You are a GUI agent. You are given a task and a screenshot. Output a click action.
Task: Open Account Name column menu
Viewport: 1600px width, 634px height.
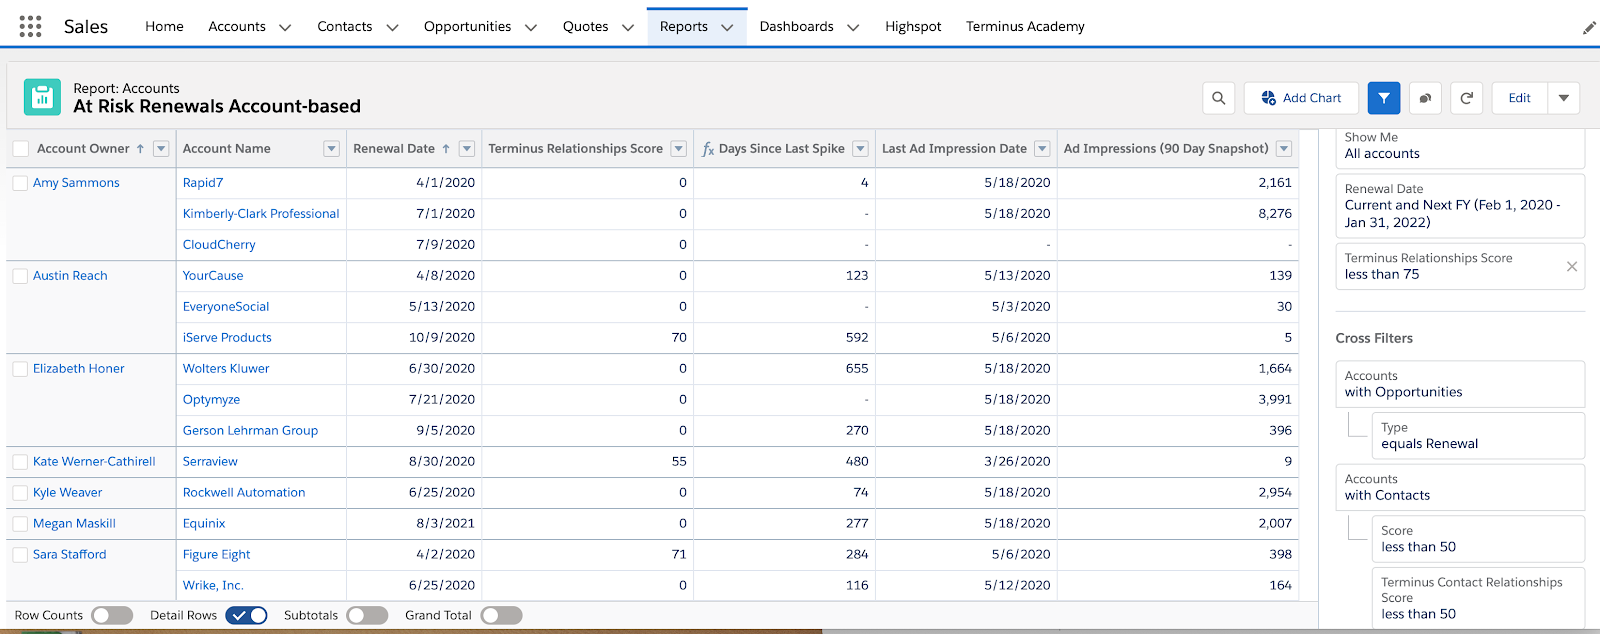point(332,149)
